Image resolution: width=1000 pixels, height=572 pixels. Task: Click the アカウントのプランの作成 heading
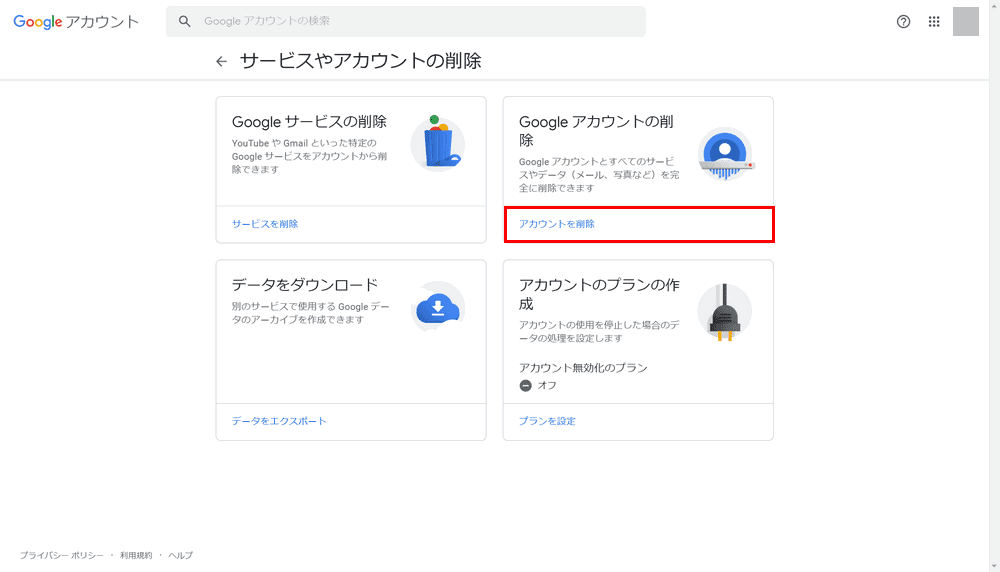click(x=599, y=294)
